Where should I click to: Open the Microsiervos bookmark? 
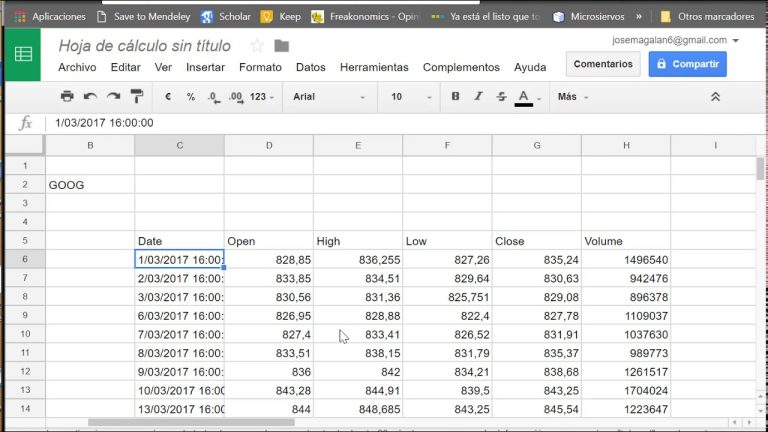[589, 17]
